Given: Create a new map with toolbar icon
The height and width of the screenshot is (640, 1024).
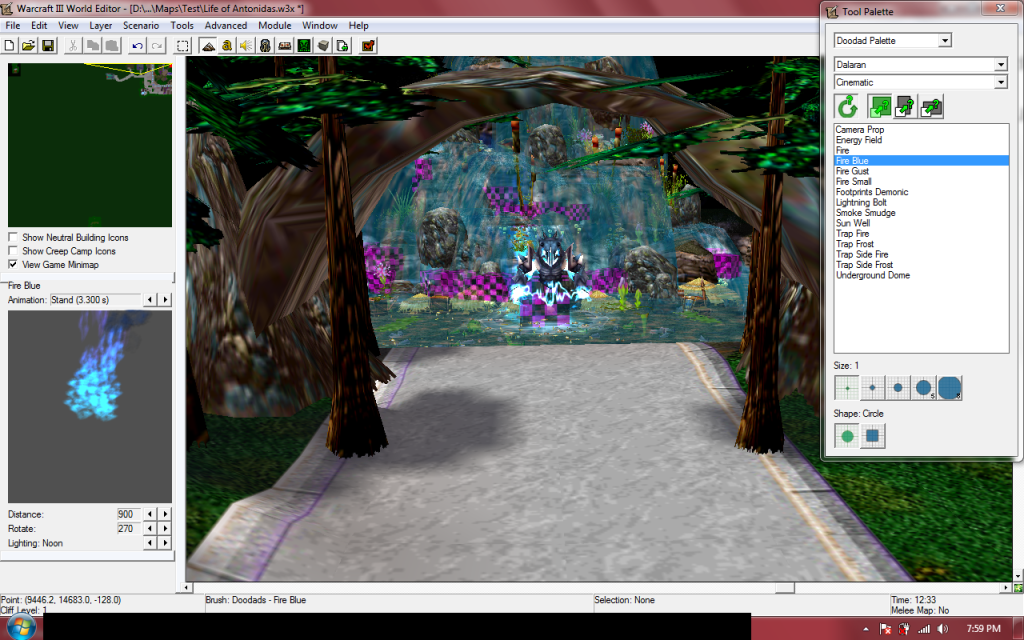Looking at the screenshot, I should 9,46.
